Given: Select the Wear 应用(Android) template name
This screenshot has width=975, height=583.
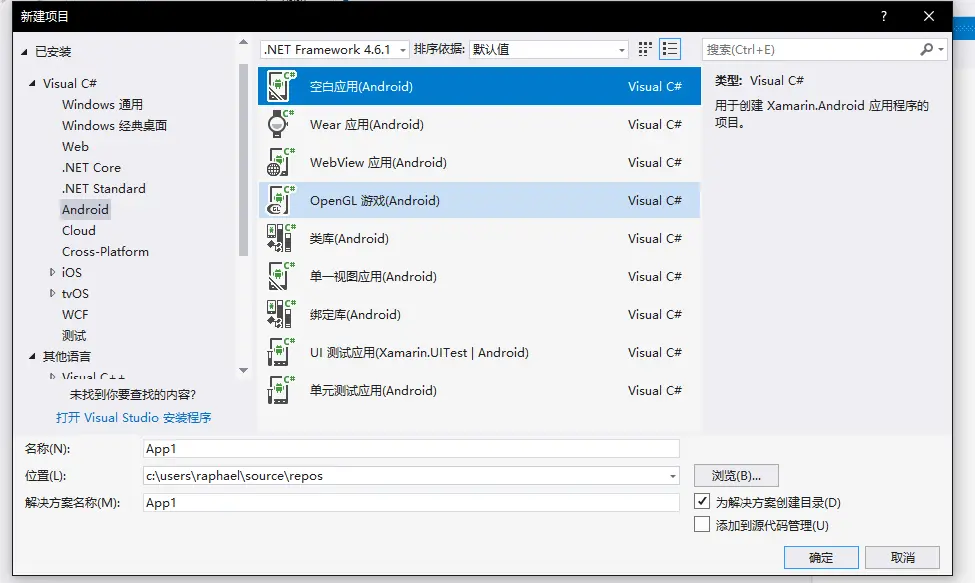Looking at the screenshot, I should pos(367,124).
